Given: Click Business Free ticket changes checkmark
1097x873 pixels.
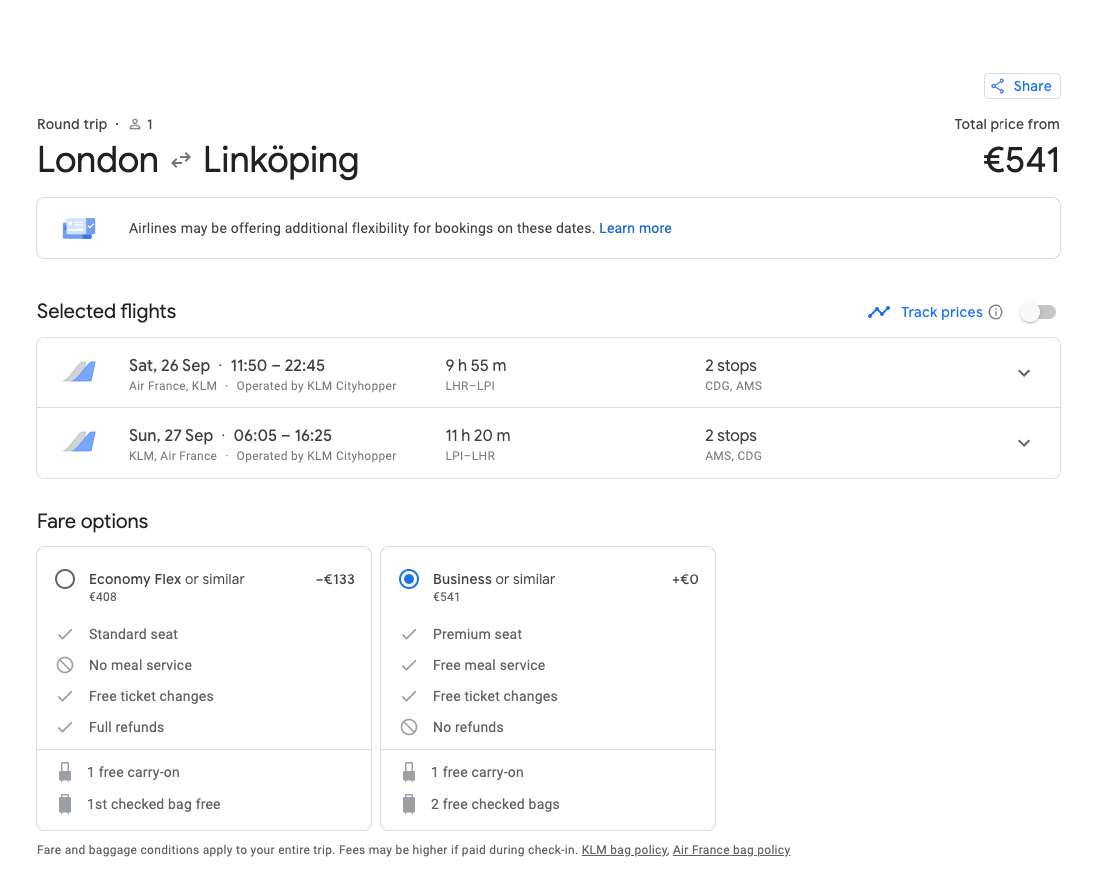Looking at the screenshot, I should click(409, 696).
